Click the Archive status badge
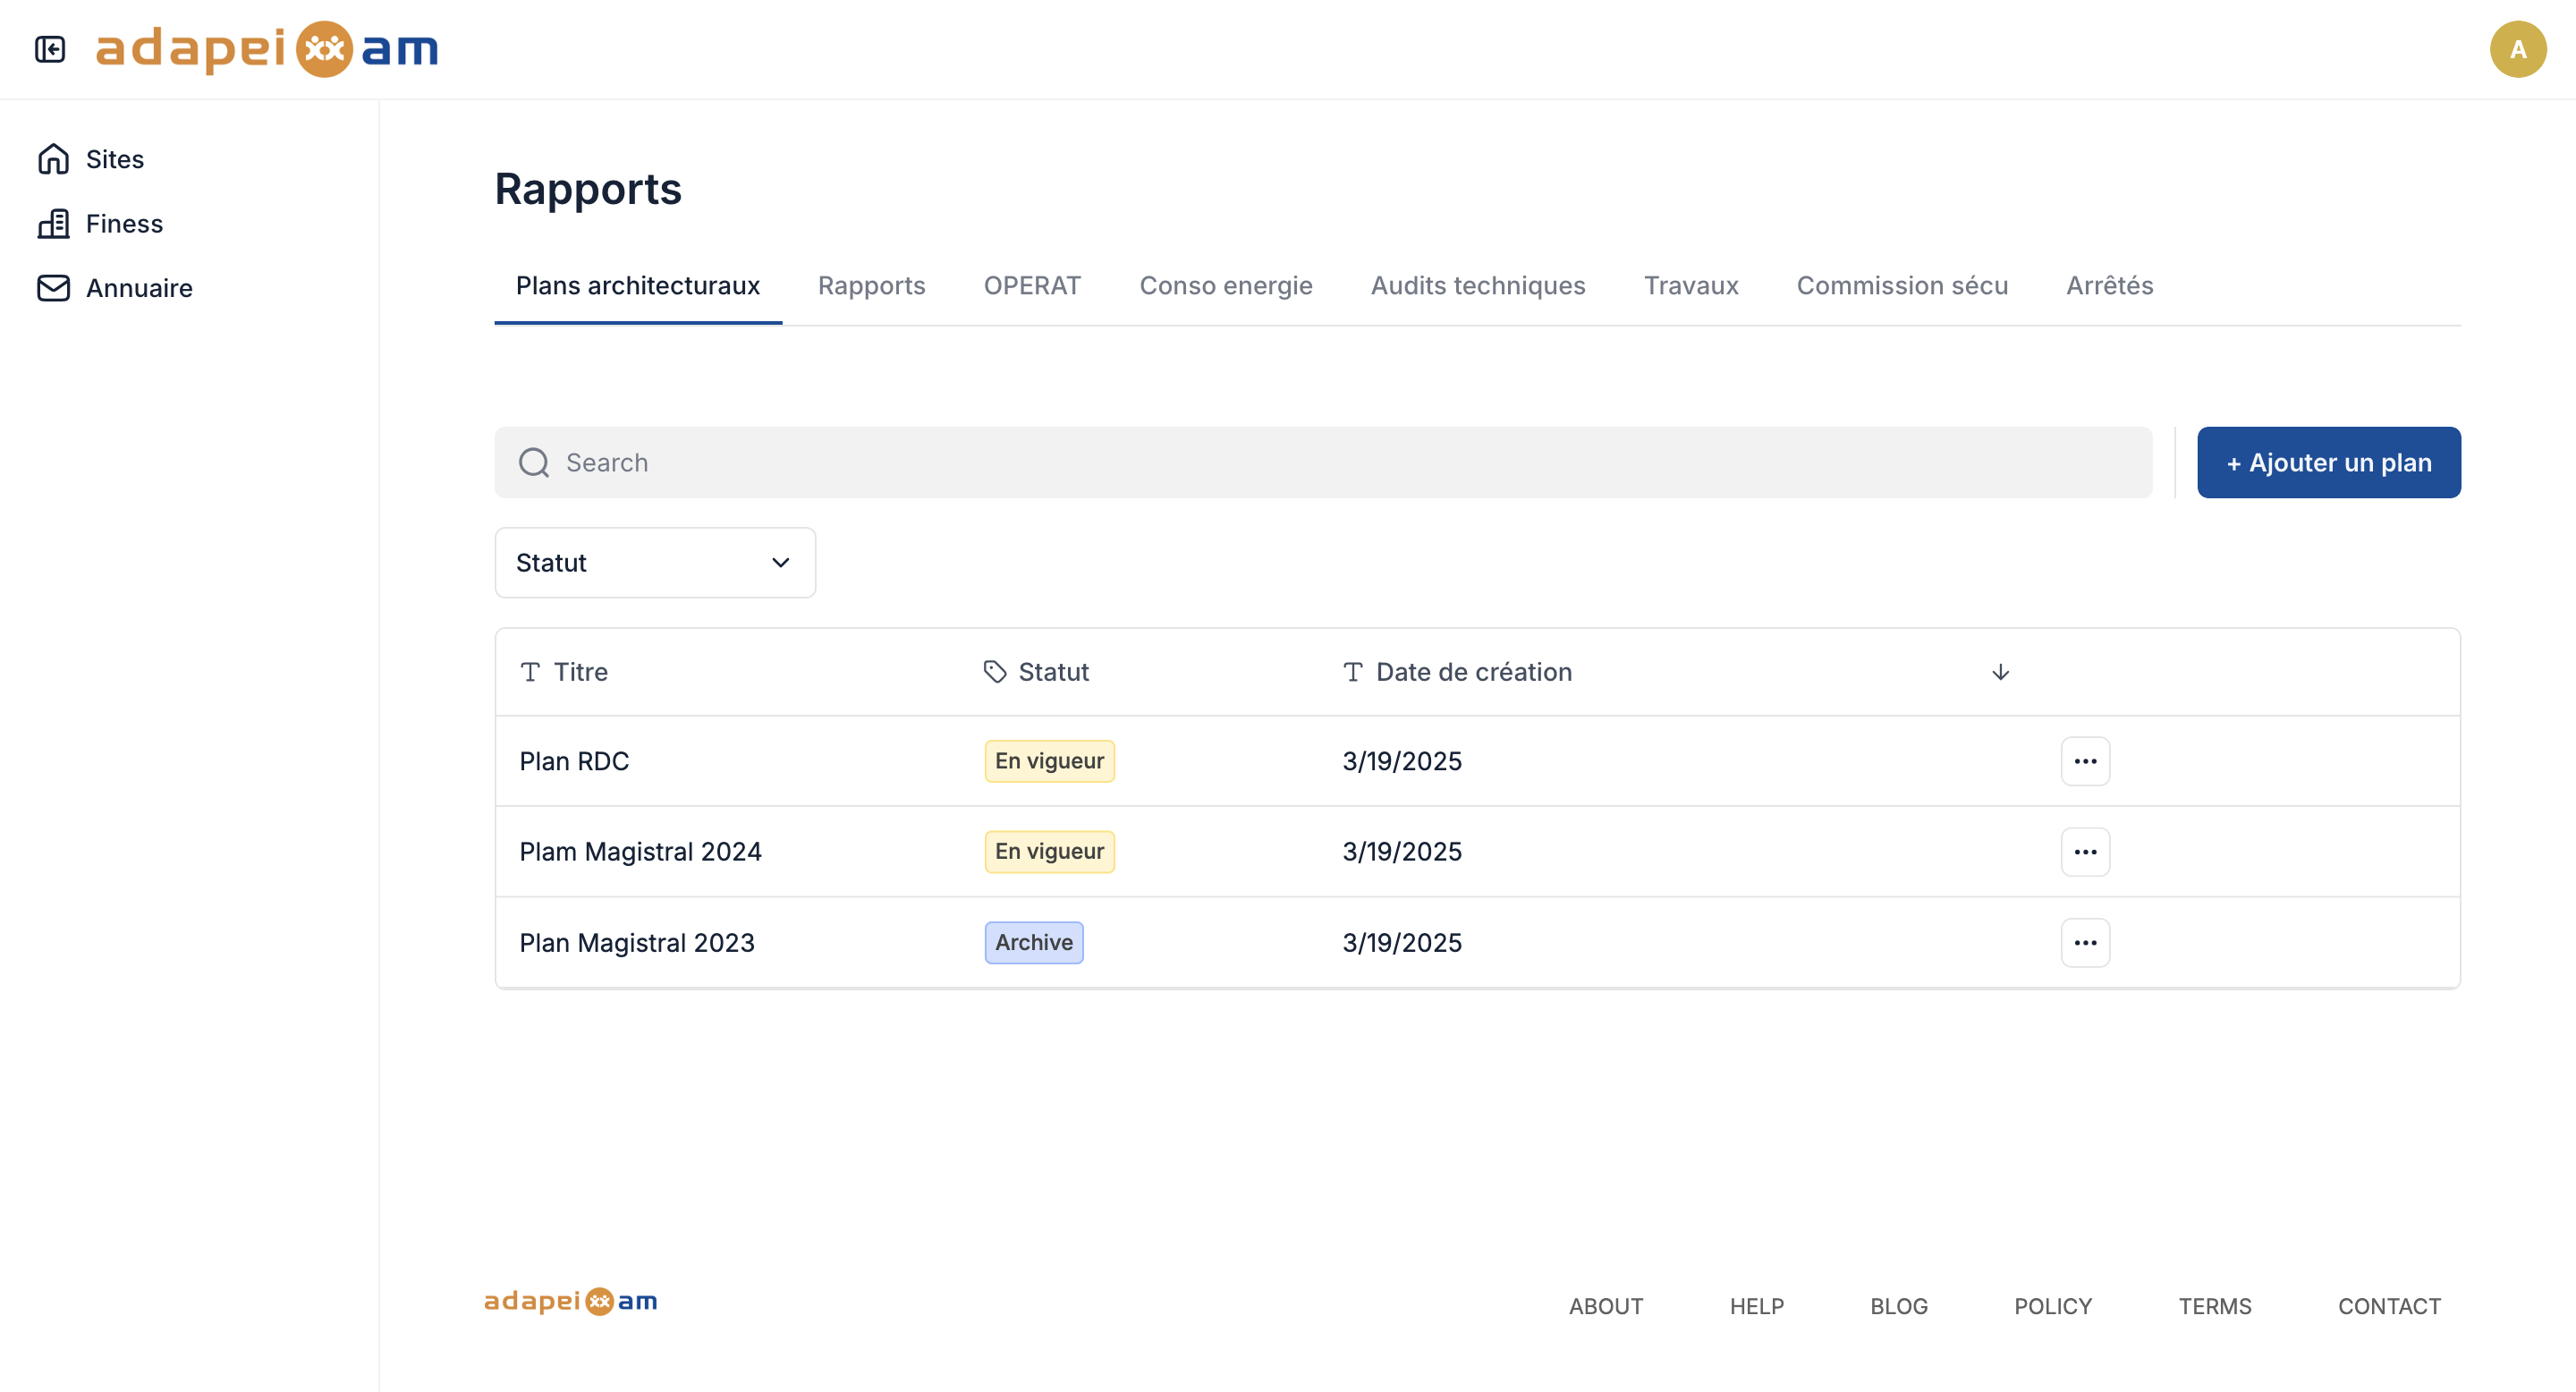Screen dimensions: 2576x1392 [x=1033, y=943]
